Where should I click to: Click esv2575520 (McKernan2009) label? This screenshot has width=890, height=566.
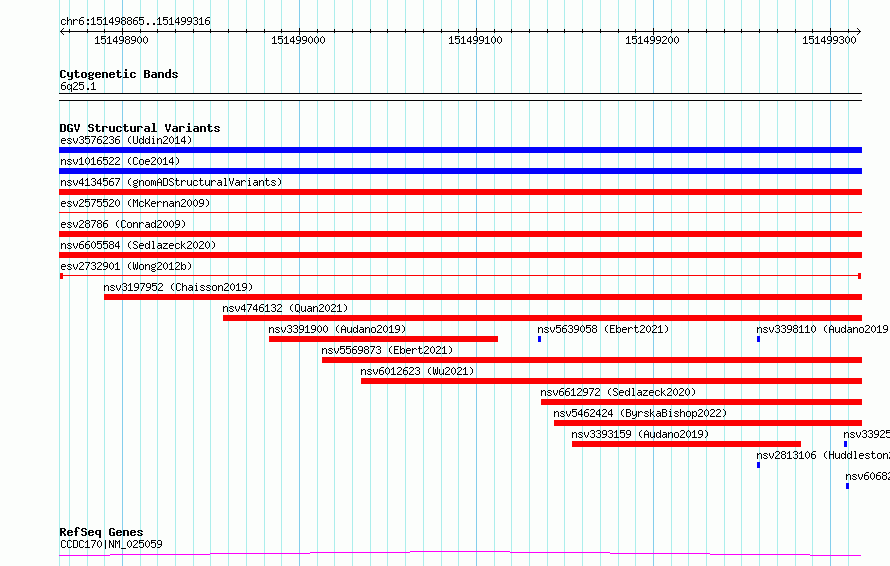[135, 203]
